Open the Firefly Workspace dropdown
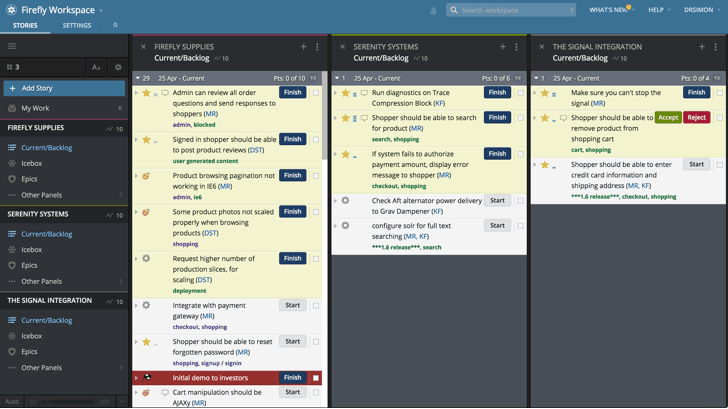 click(101, 10)
